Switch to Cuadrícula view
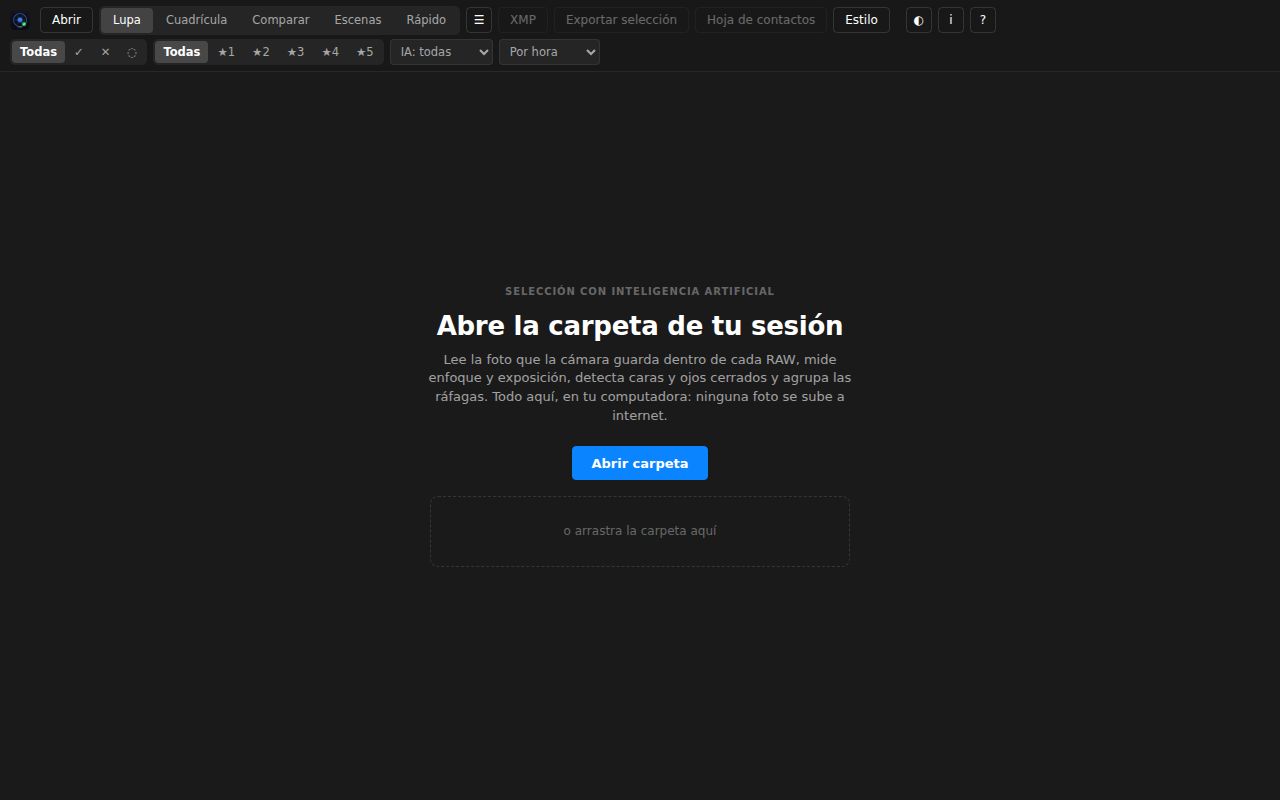Viewport: 1280px width, 800px height. click(197, 20)
